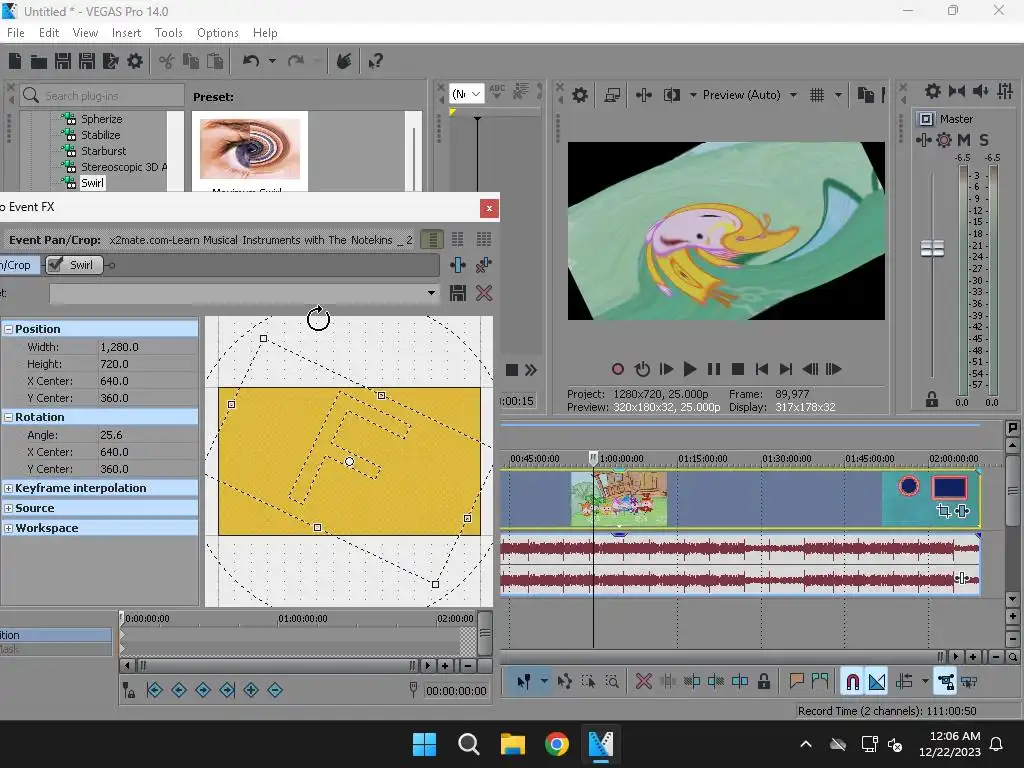The image size is (1024, 768).
Task: Open Project Video Properties gear in preview
Action: 579,95
